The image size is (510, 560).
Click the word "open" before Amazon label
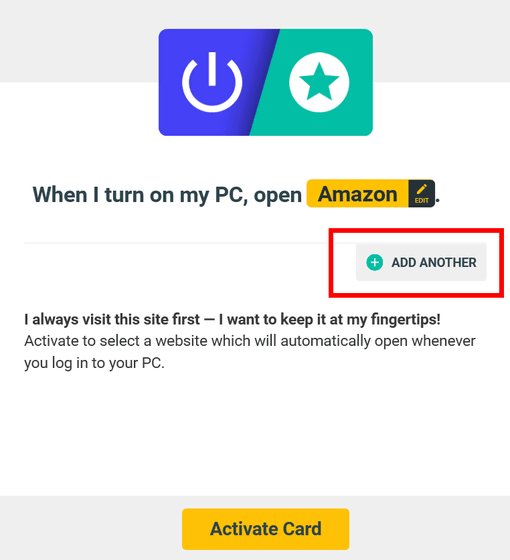[278, 196]
